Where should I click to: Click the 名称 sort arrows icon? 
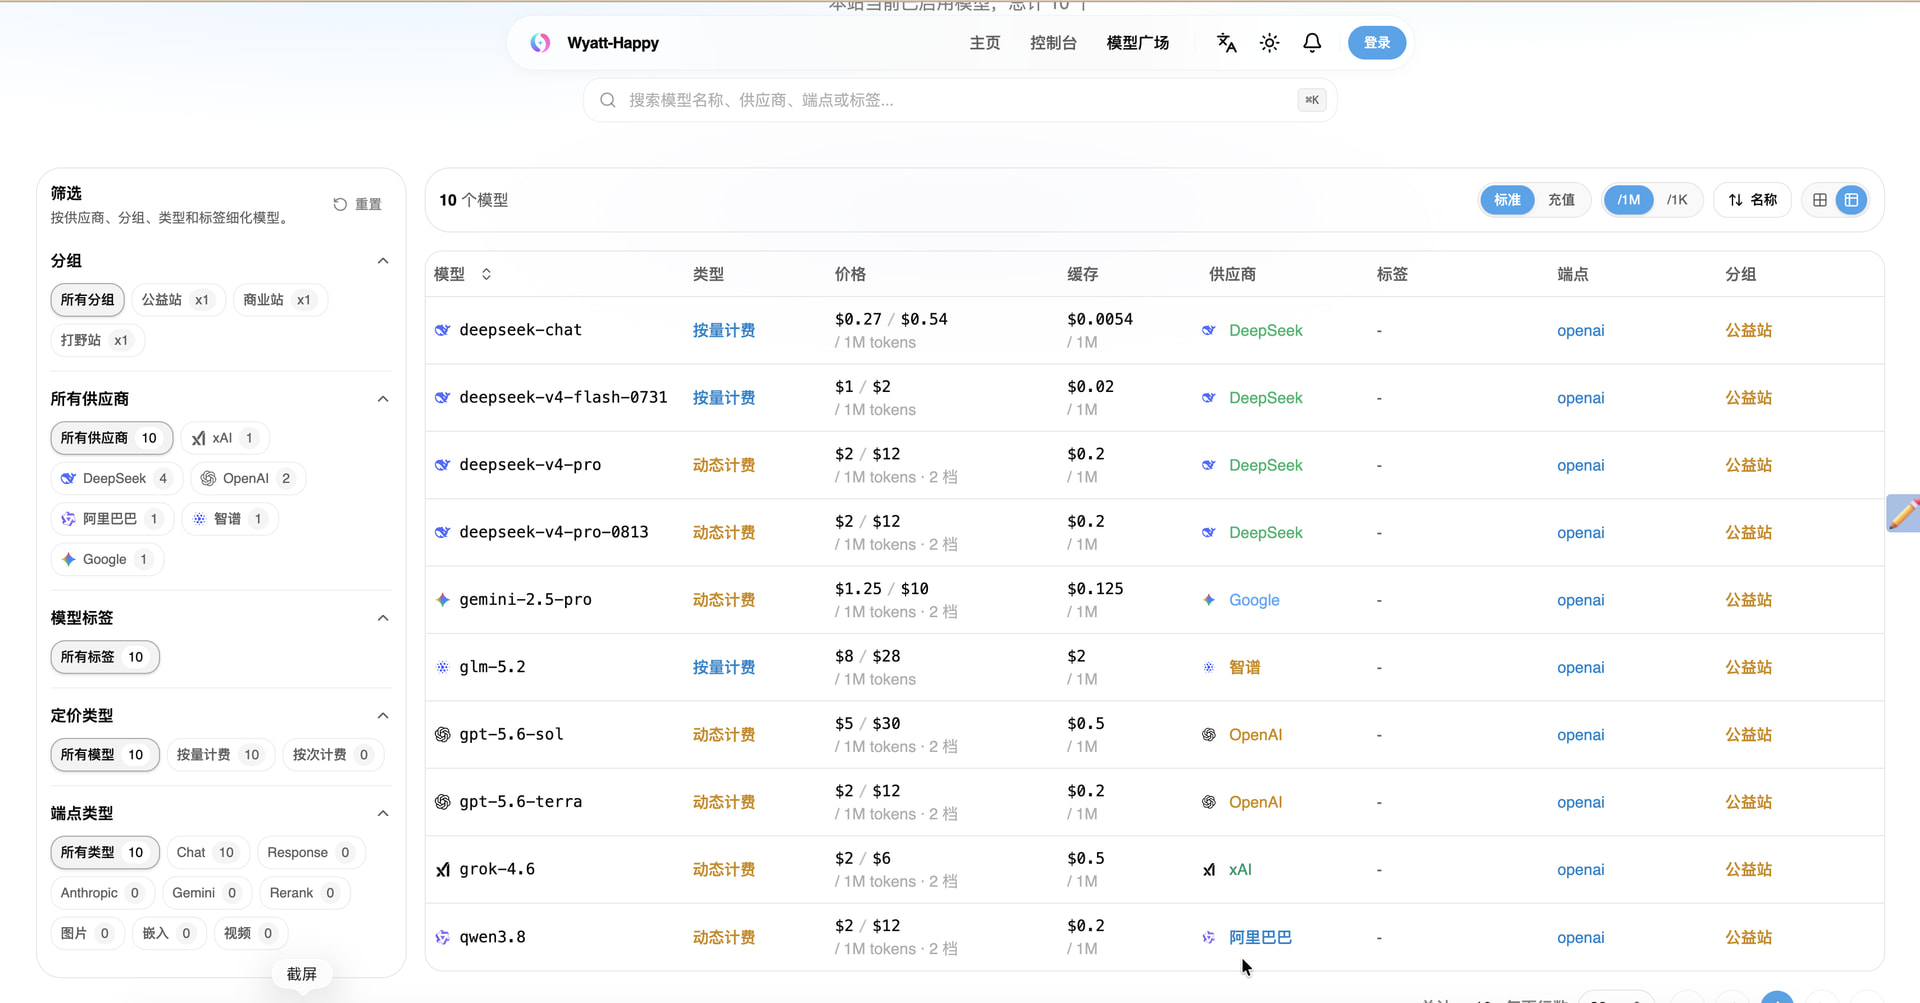point(1735,200)
